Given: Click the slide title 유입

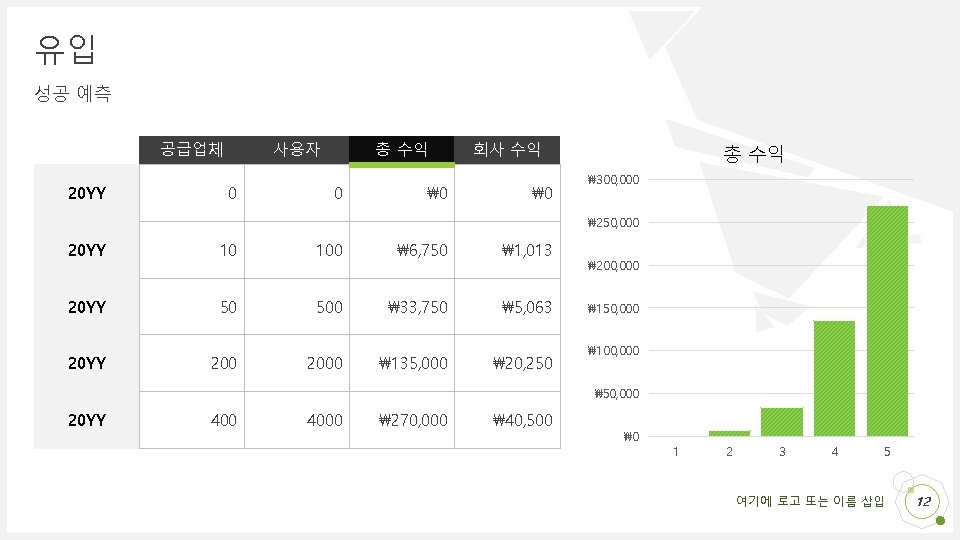Looking at the screenshot, I should coord(66,49).
